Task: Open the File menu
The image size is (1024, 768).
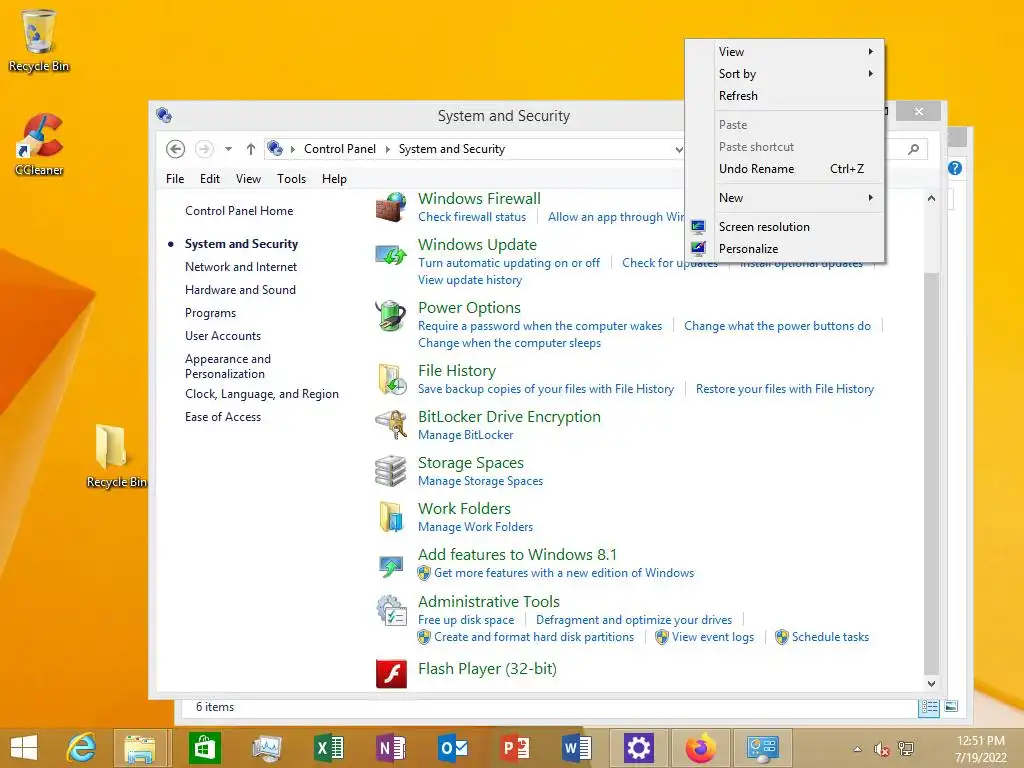Action: (175, 179)
